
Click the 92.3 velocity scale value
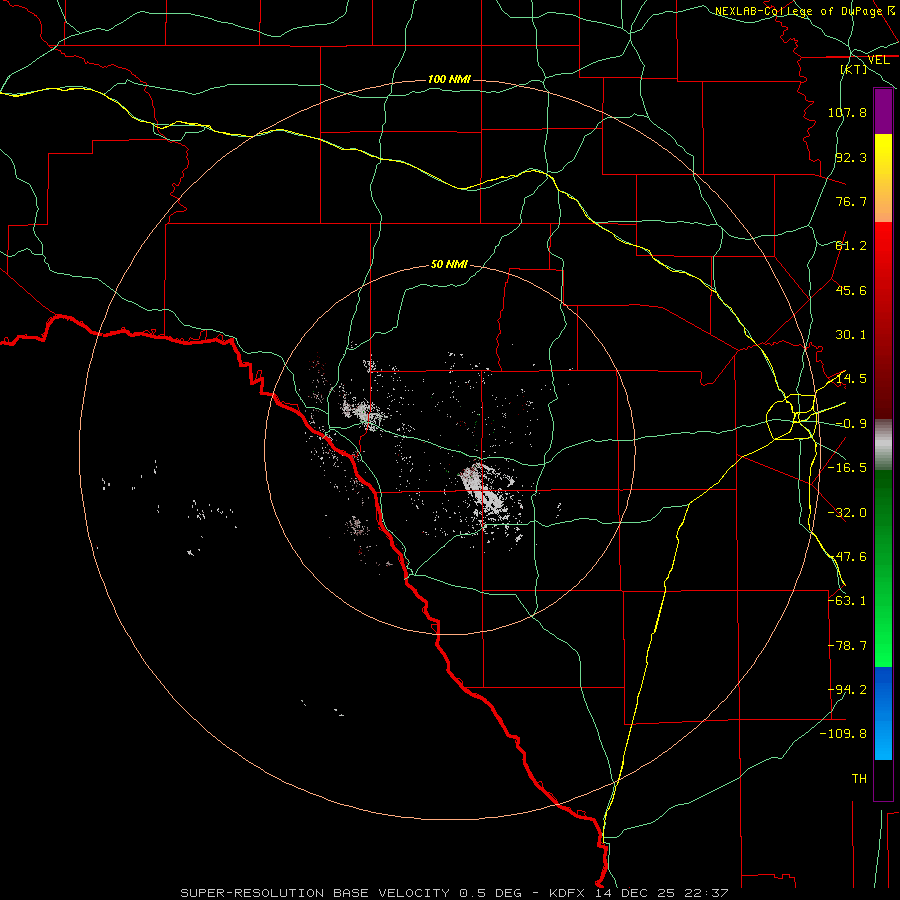(x=851, y=157)
